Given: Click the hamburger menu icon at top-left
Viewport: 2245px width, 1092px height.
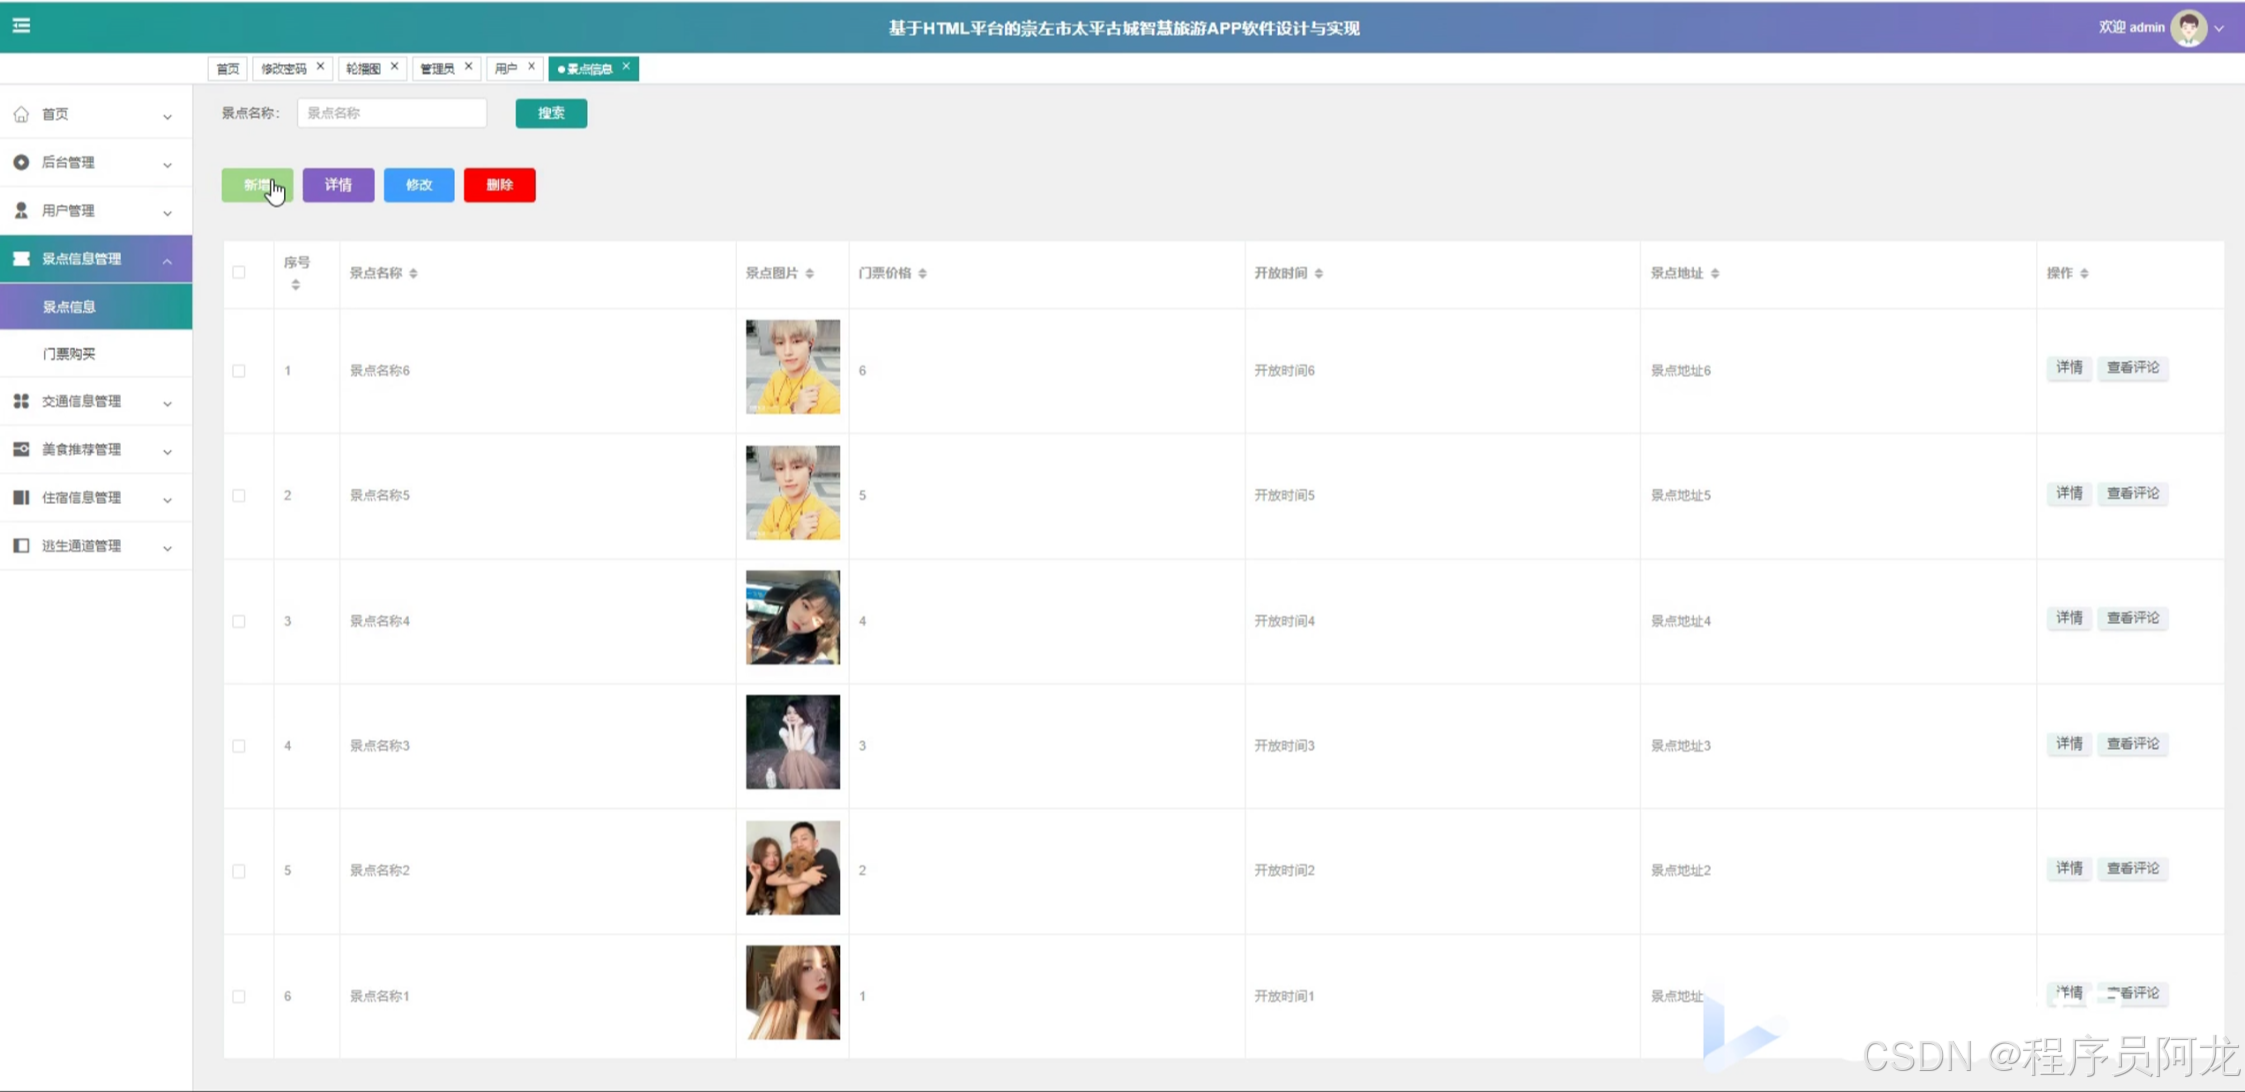Looking at the screenshot, I should click(21, 26).
